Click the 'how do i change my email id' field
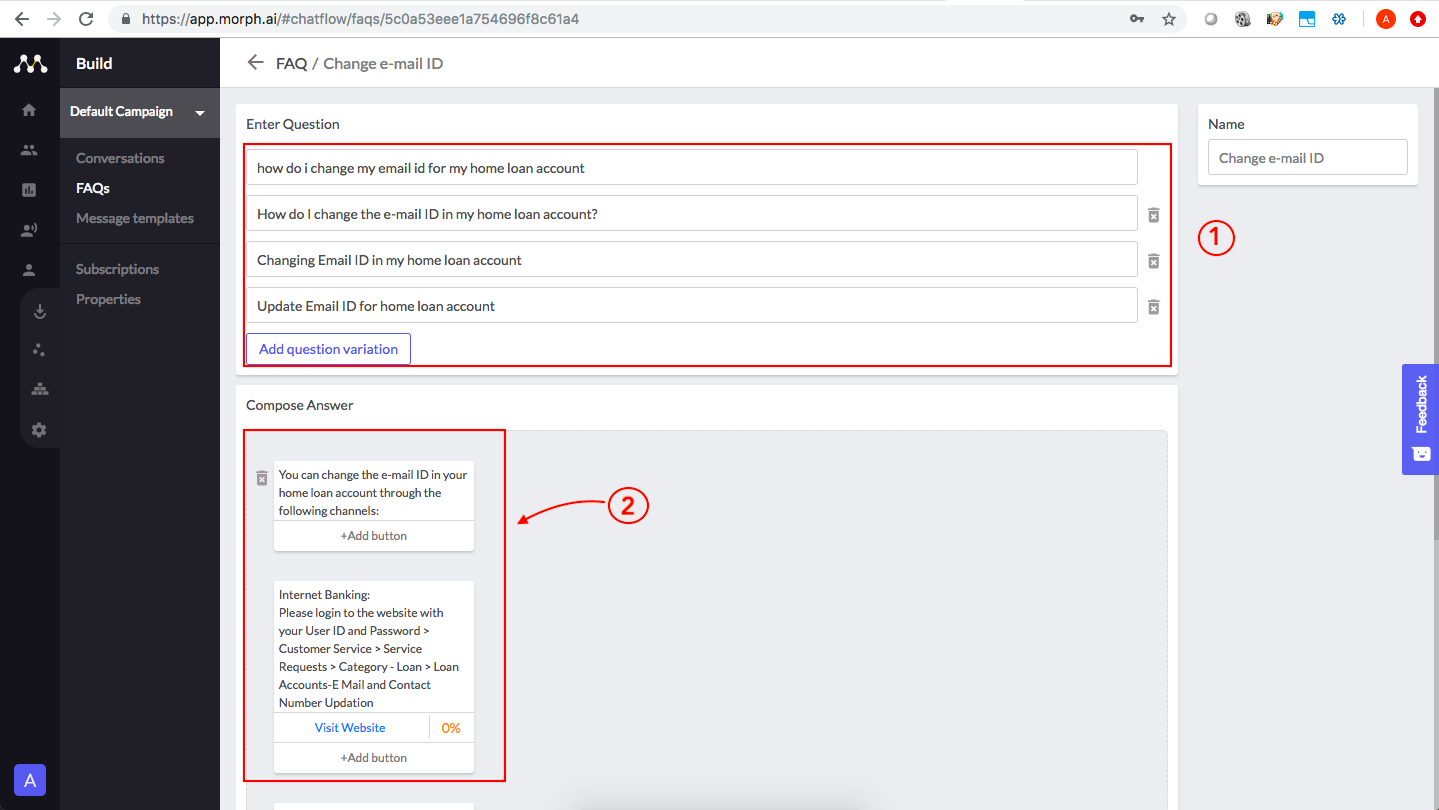The height and width of the screenshot is (810, 1439). 692,168
